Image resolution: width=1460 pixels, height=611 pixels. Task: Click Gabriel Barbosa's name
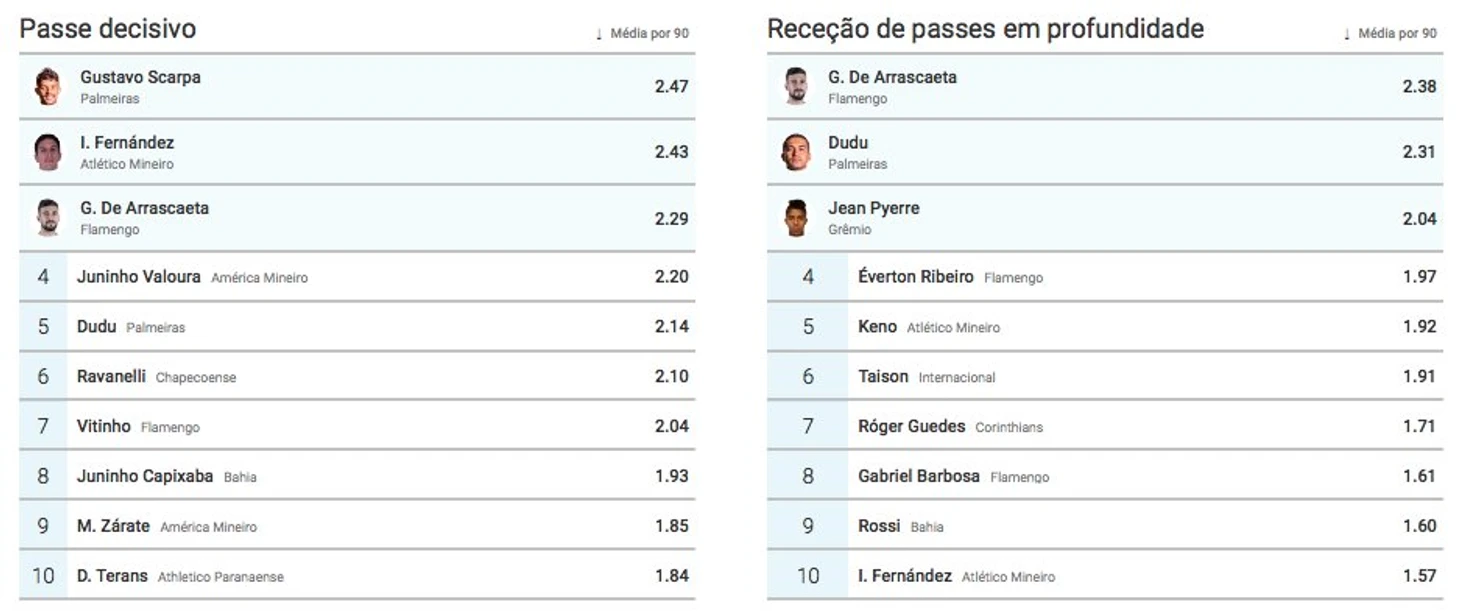pyautogui.click(x=918, y=476)
